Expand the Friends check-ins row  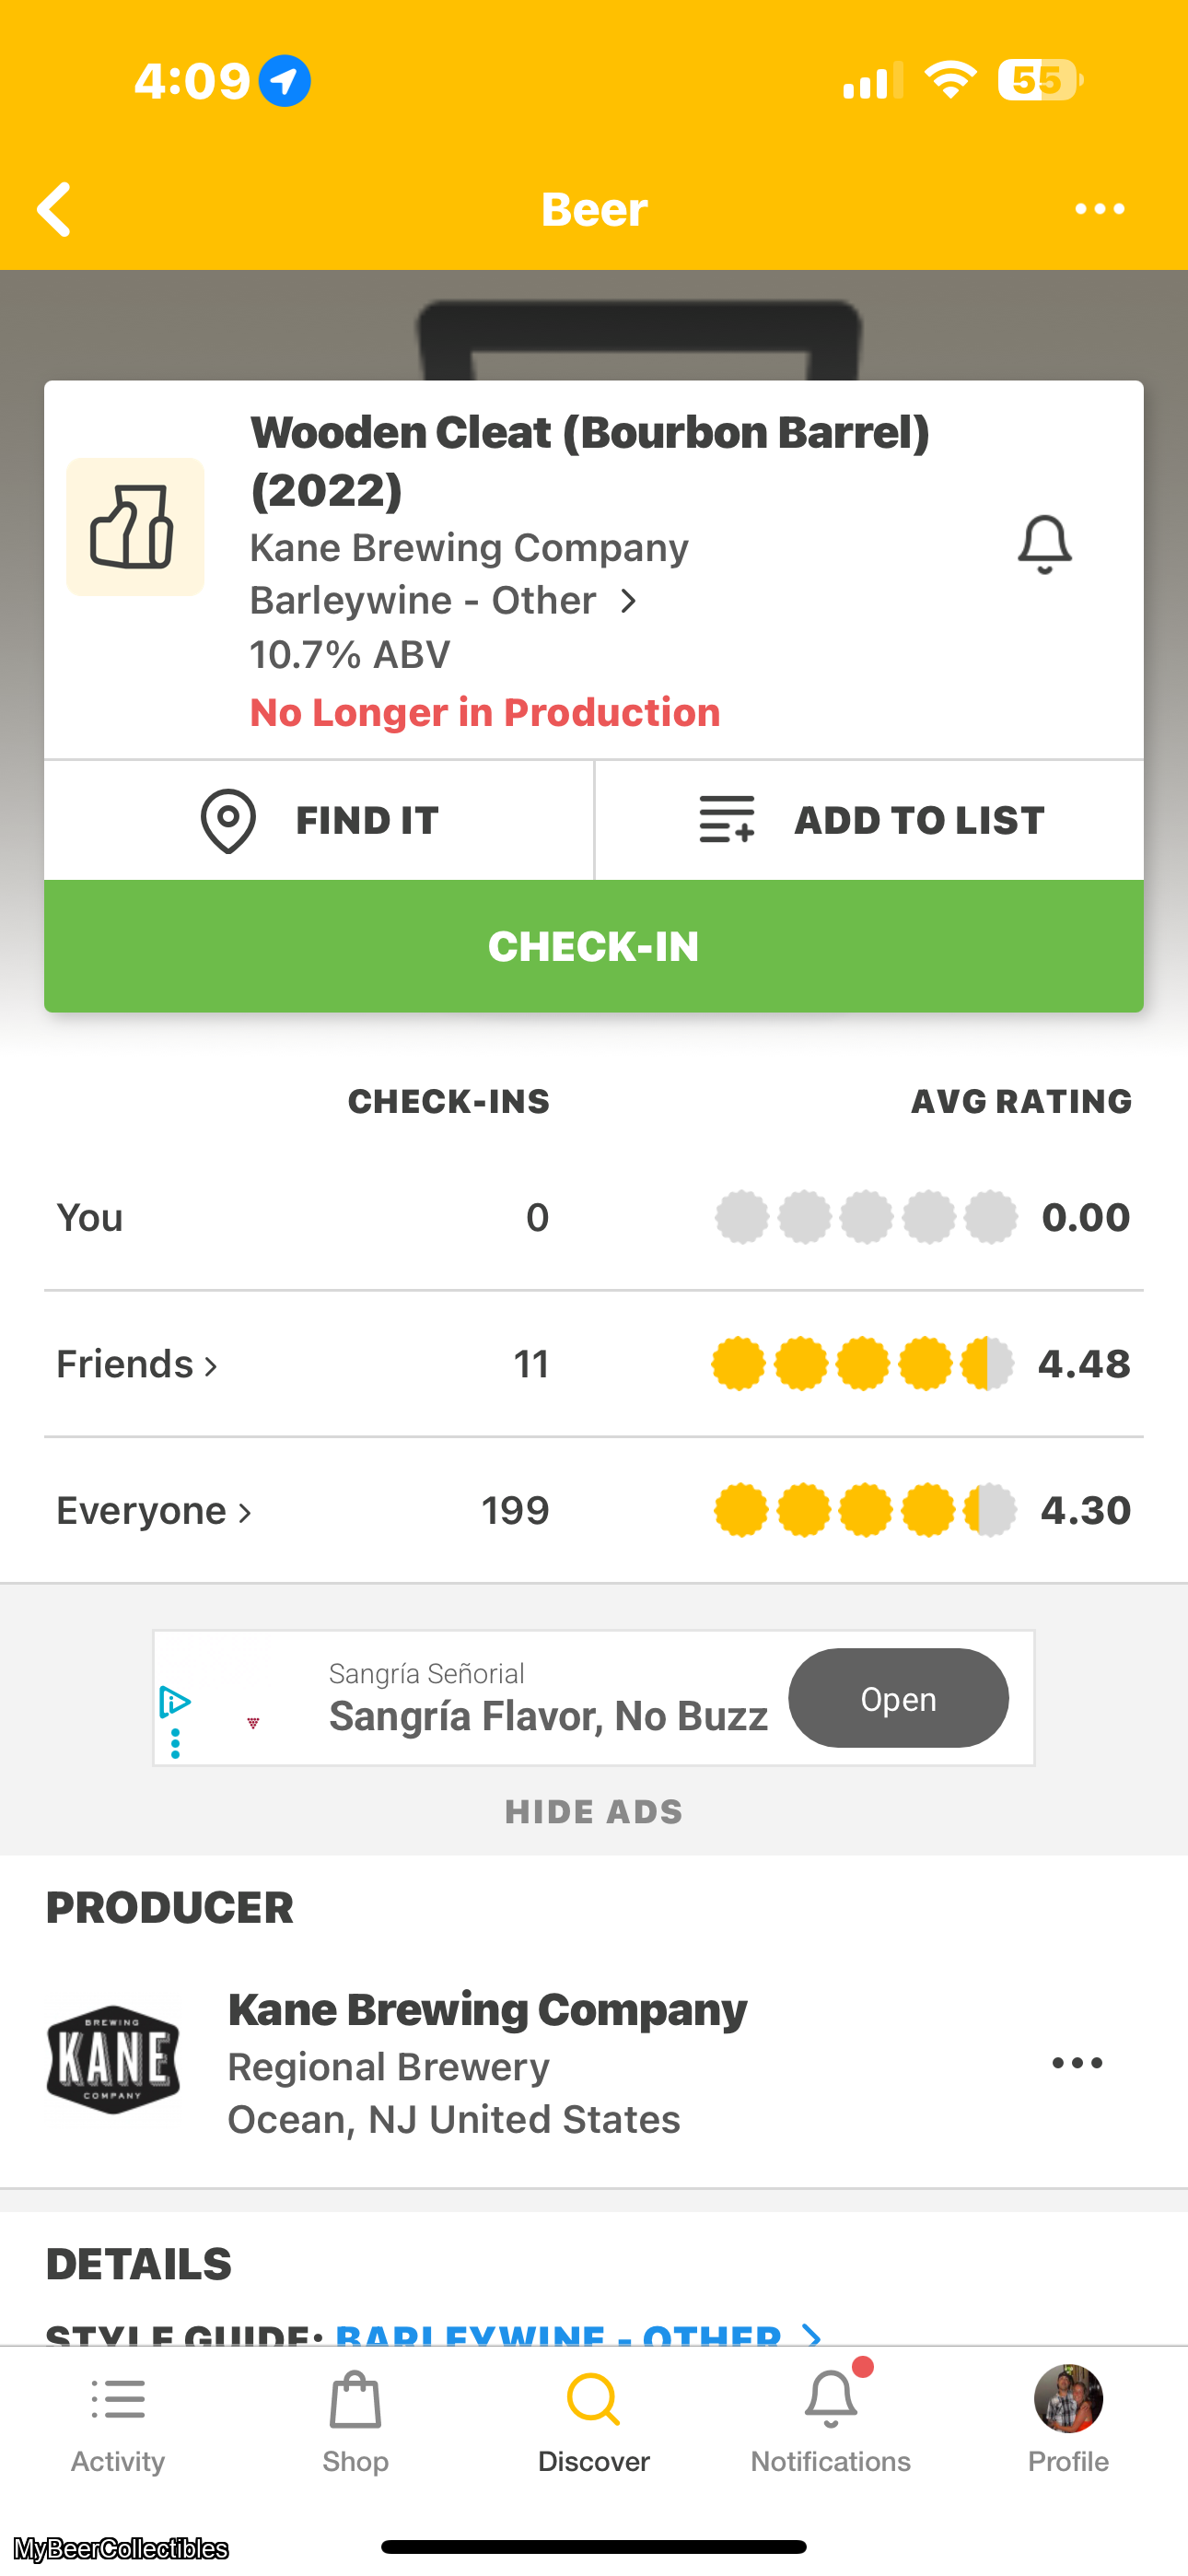tap(138, 1365)
